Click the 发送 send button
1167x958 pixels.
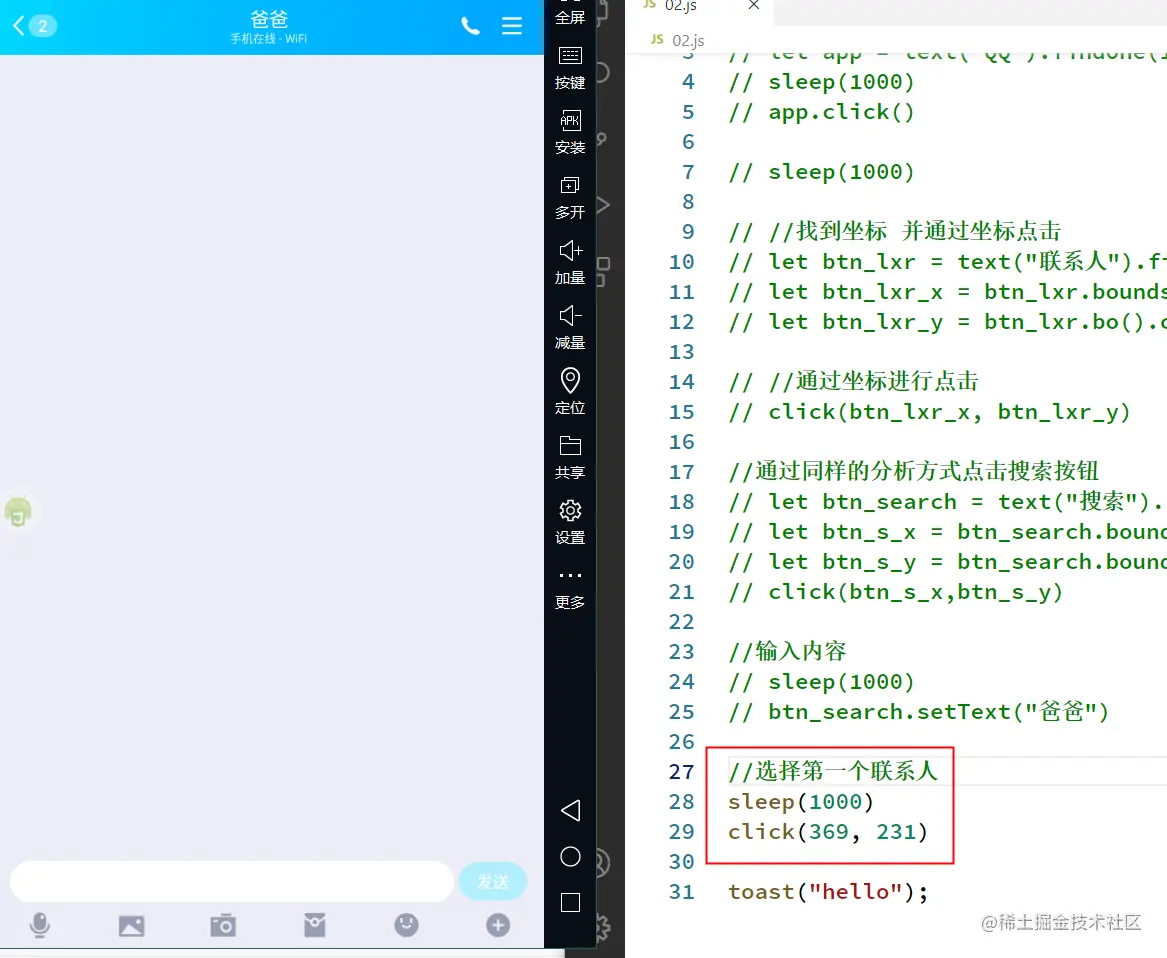tap(493, 882)
